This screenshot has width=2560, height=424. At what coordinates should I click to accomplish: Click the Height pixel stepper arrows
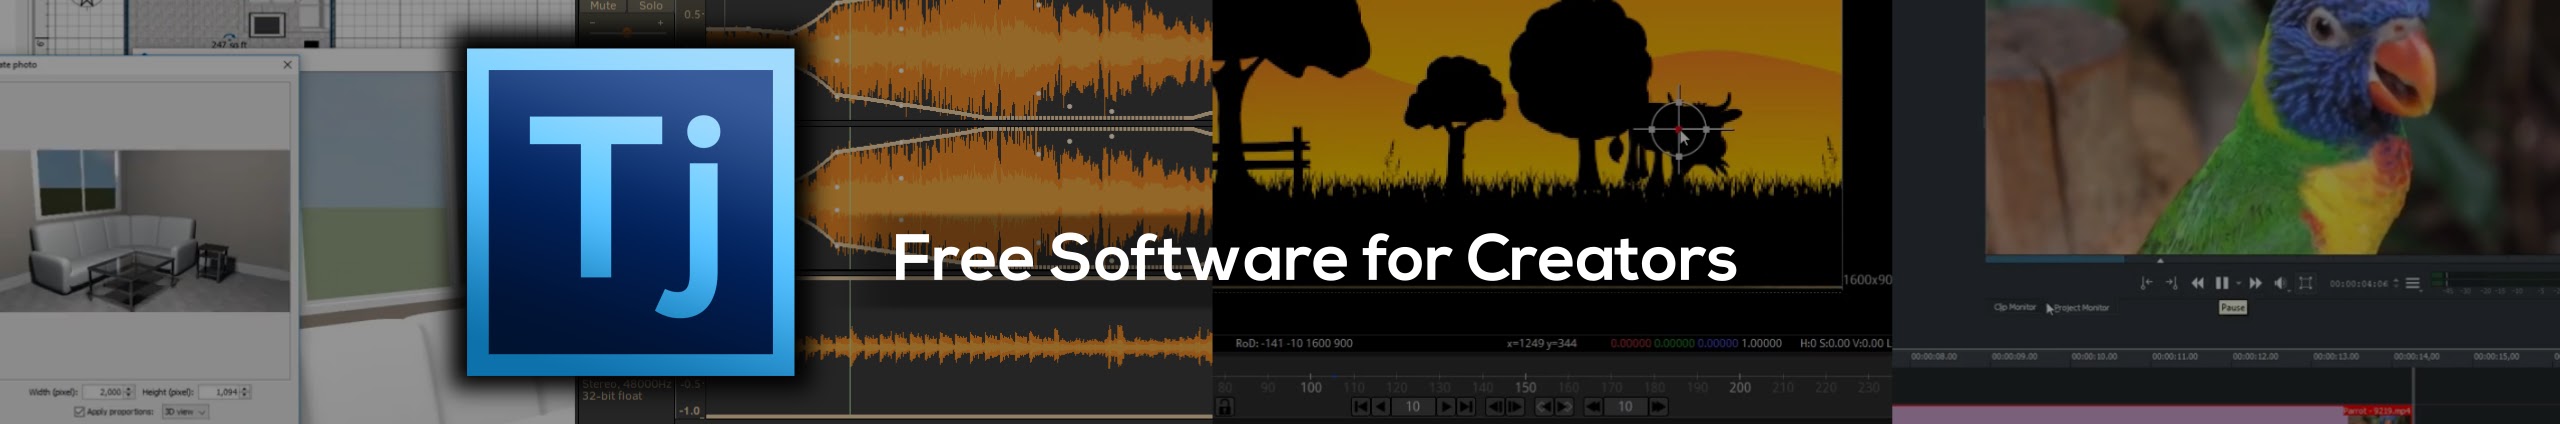coord(246,392)
